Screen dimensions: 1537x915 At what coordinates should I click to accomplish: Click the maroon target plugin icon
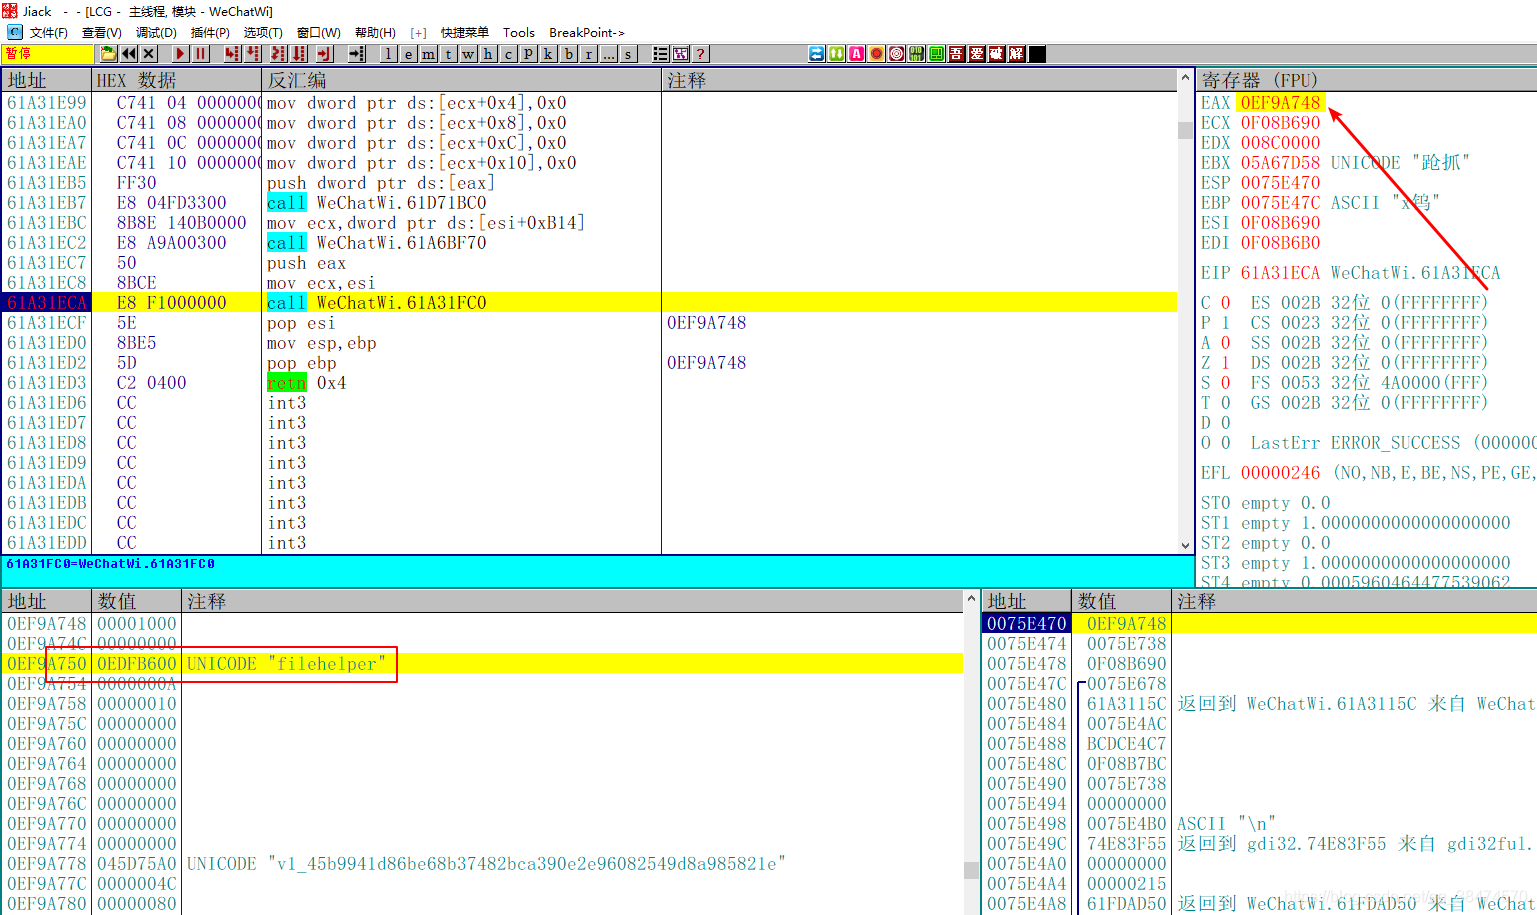point(897,54)
